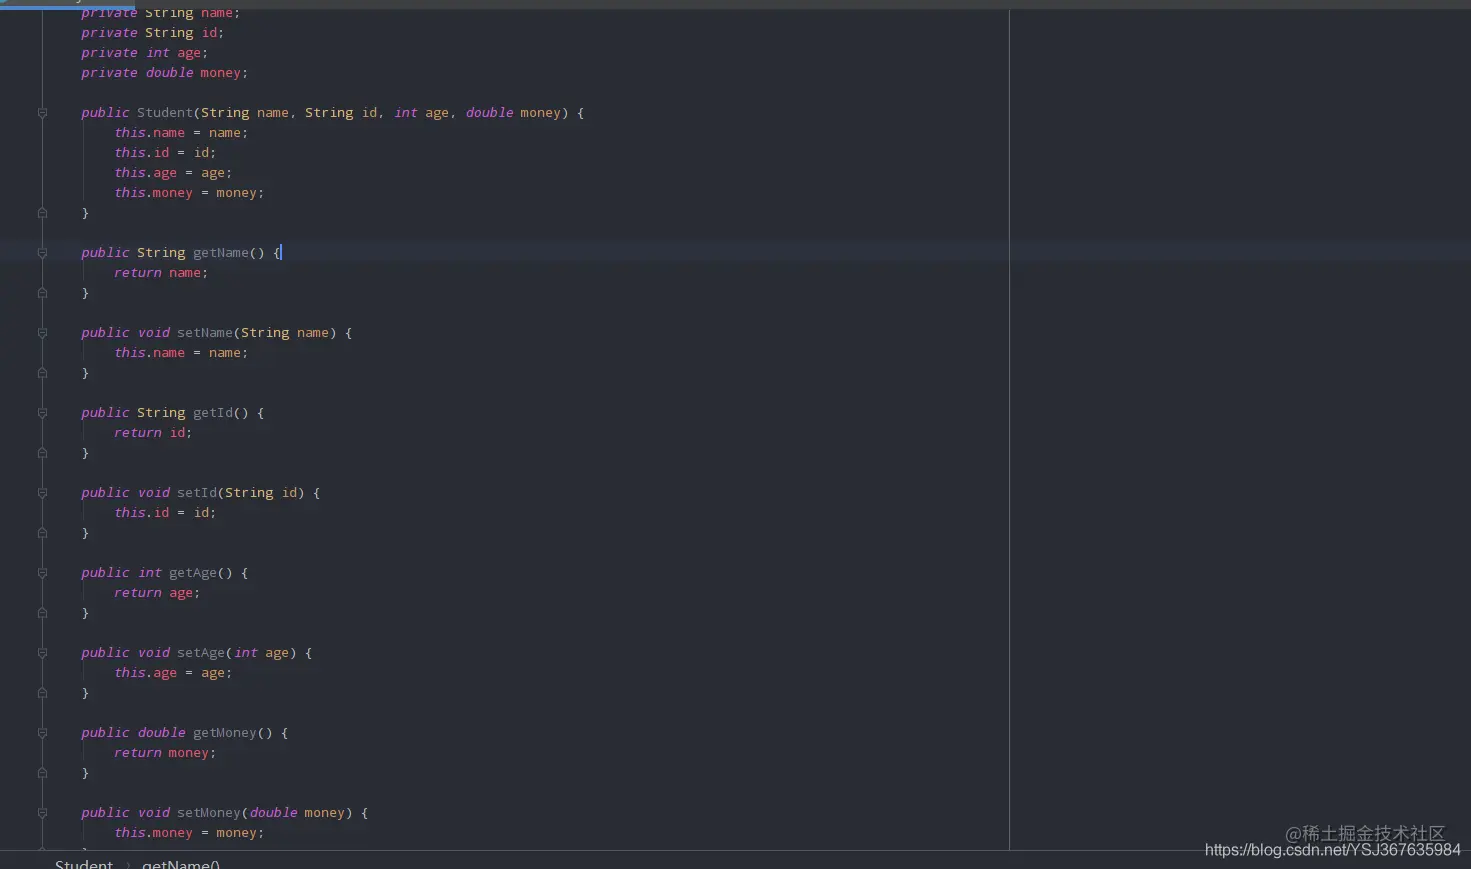The height and width of the screenshot is (869, 1471).
Task: Collapse the setAge(int age) method fold marker
Action: click(x=42, y=653)
